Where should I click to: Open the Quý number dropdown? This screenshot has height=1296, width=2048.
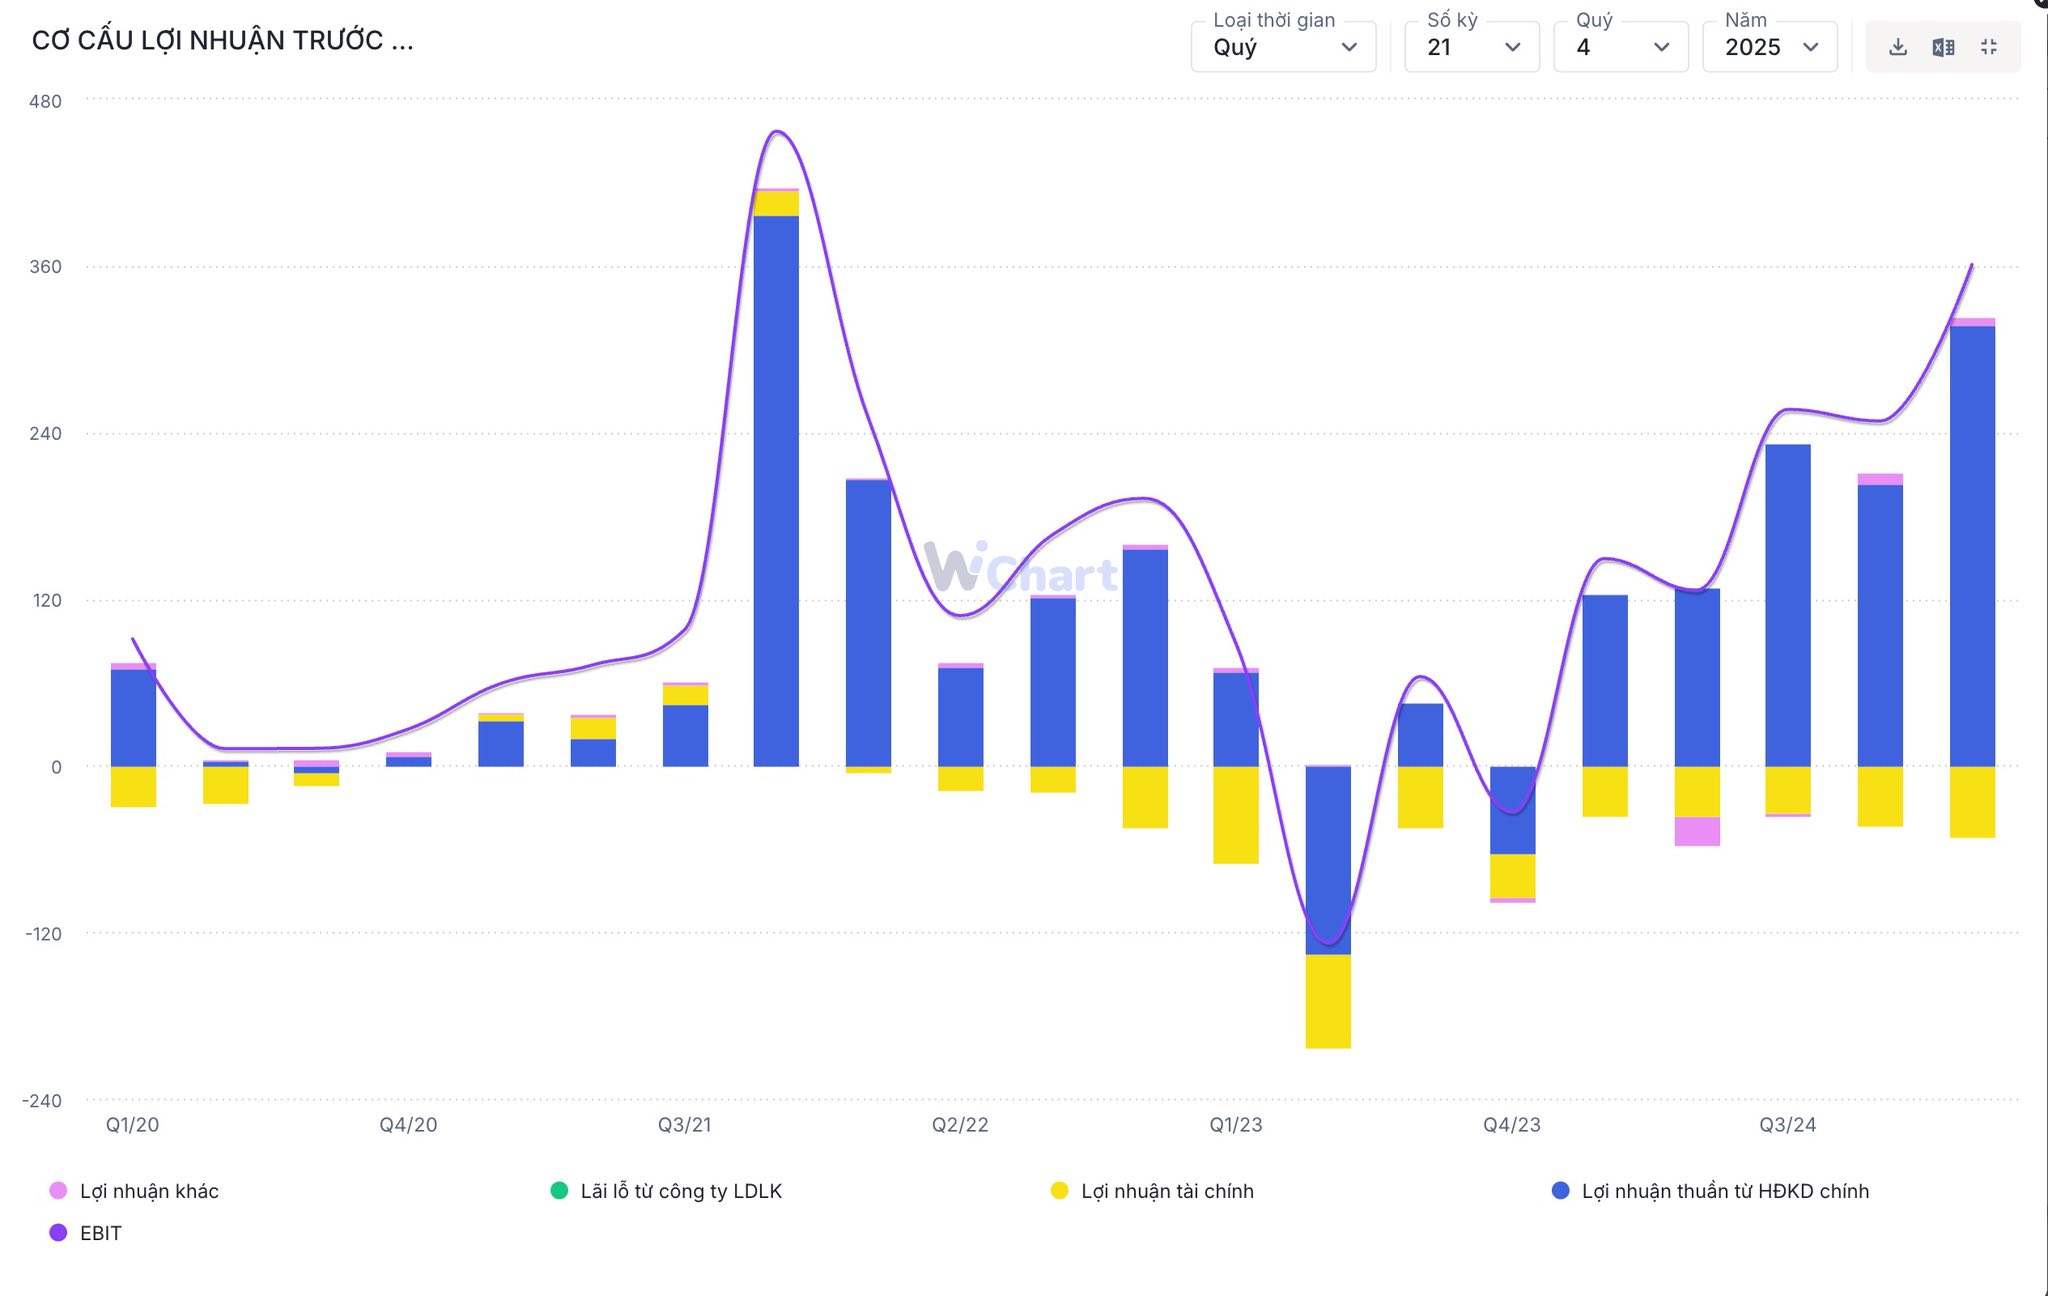coord(1620,47)
